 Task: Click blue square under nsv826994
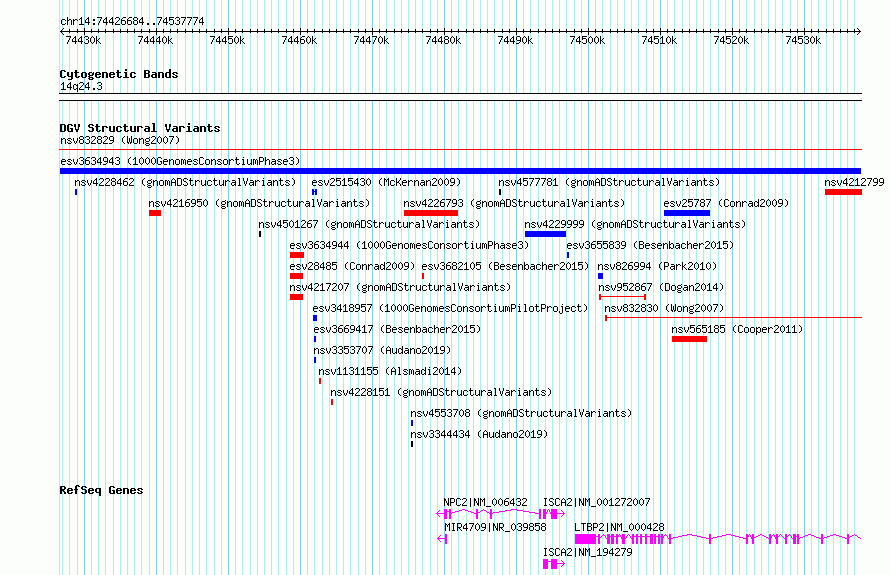point(601,276)
